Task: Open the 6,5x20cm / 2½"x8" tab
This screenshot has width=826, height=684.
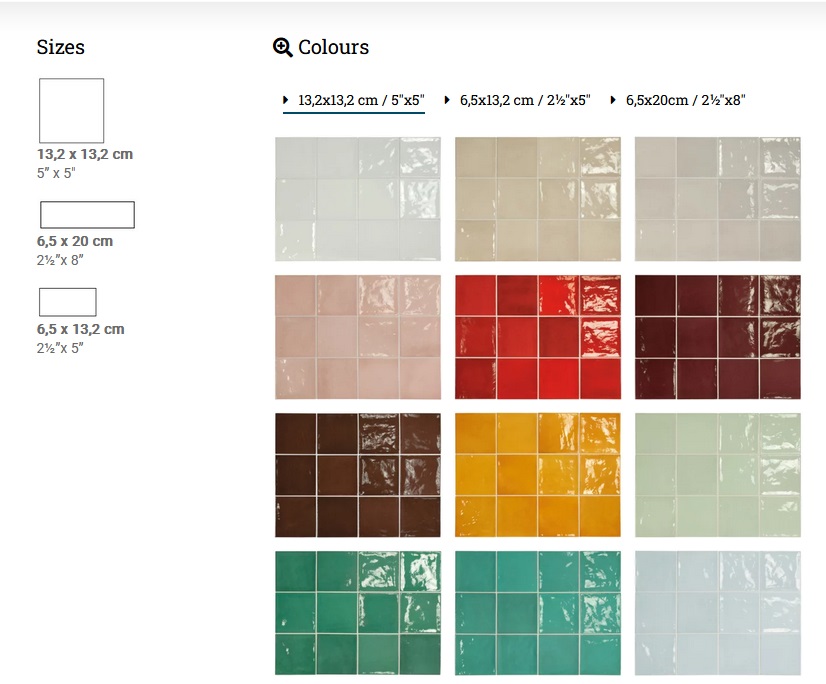Action: (x=686, y=101)
